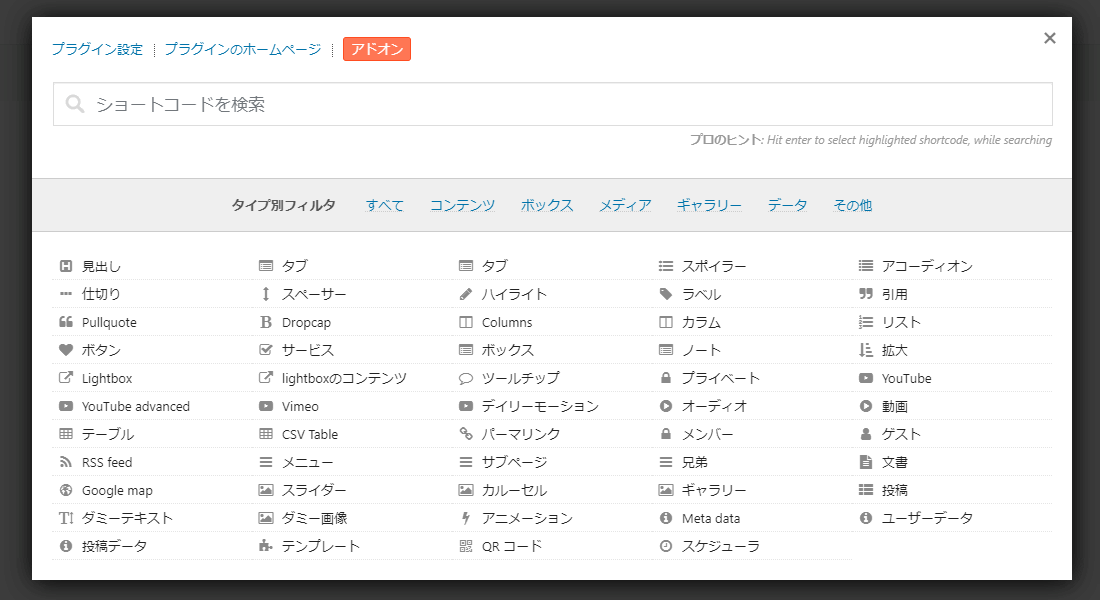
Task: Click the QR コード icon
Action: (x=466, y=546)
